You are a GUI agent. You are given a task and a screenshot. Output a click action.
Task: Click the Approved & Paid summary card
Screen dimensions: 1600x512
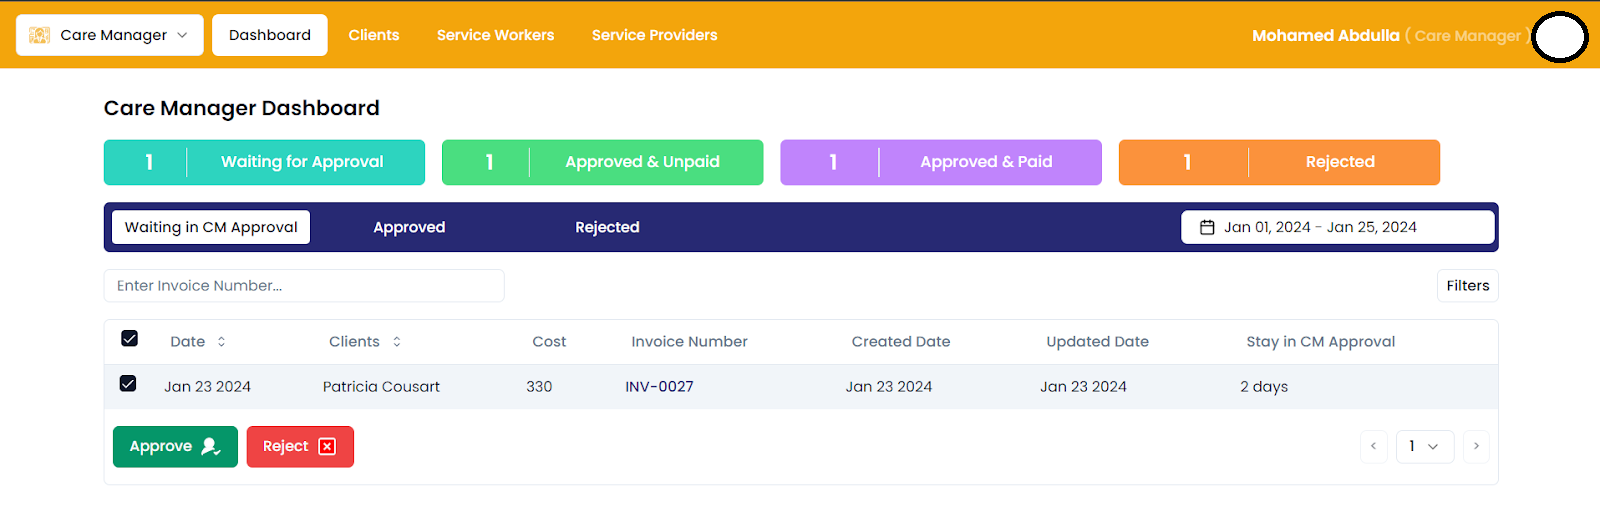[x=940, y=162]
